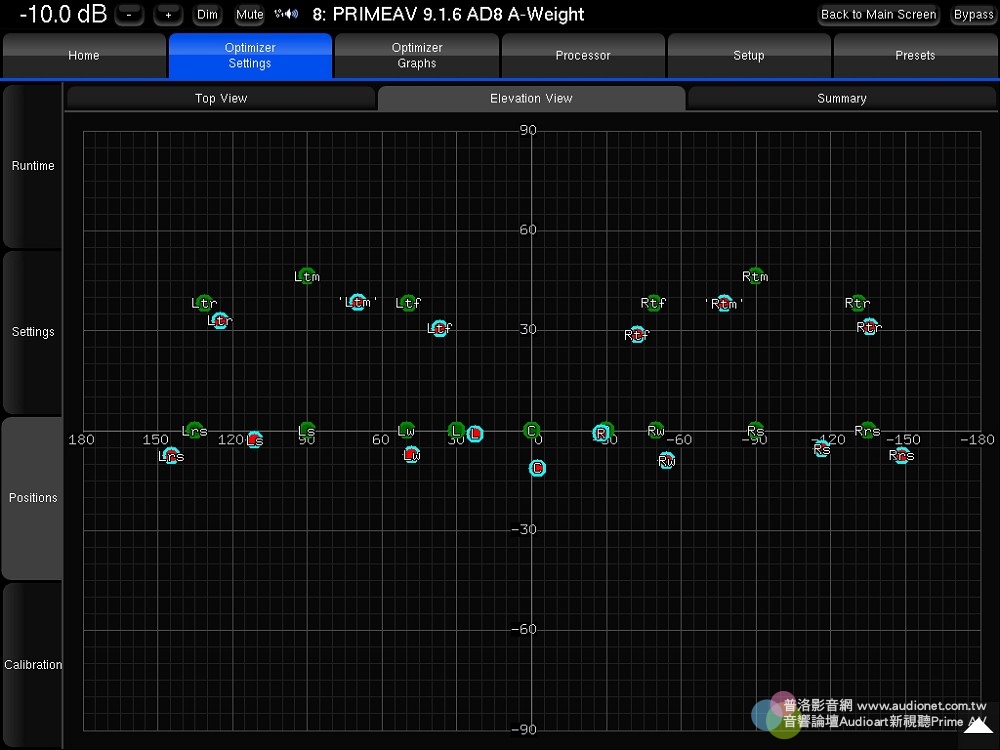Open the Calibration side panel
1000x750 pixels.
(33, 665)
